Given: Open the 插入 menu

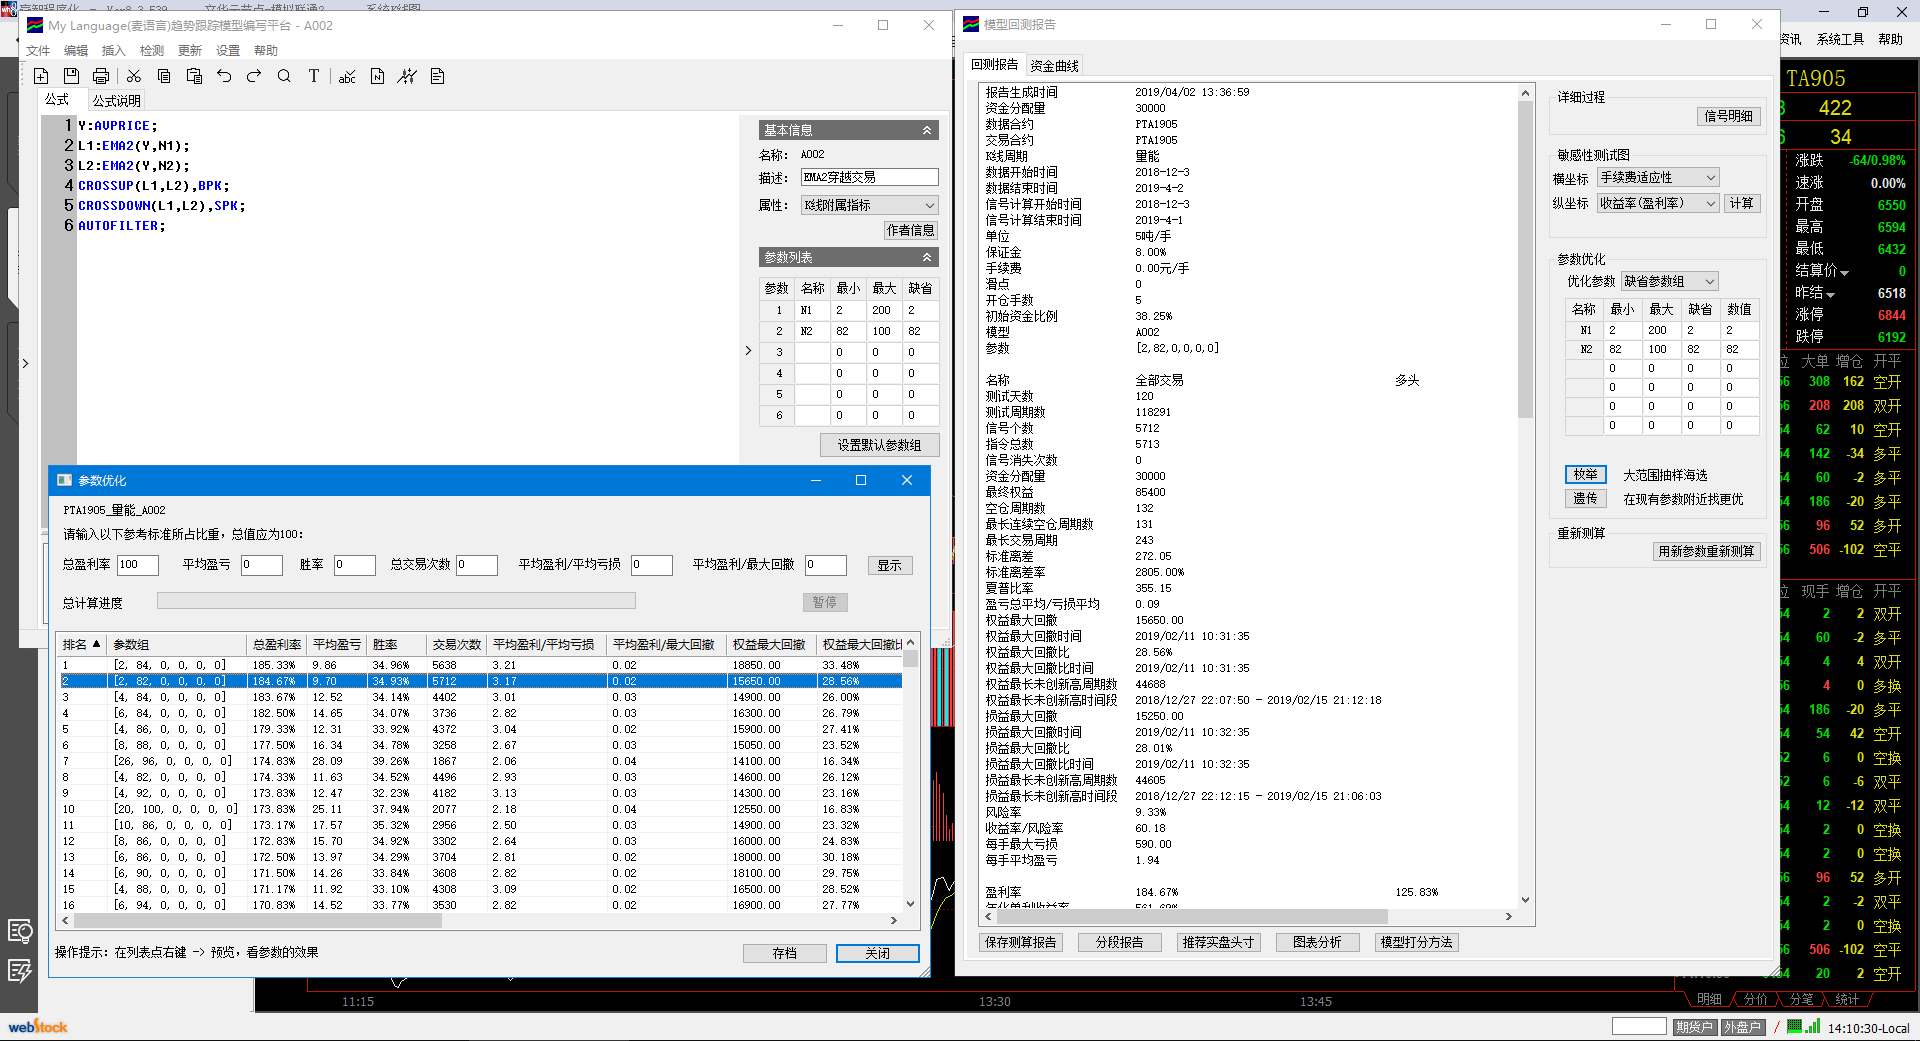Looking at the screenshot, I should click(114, 51).
